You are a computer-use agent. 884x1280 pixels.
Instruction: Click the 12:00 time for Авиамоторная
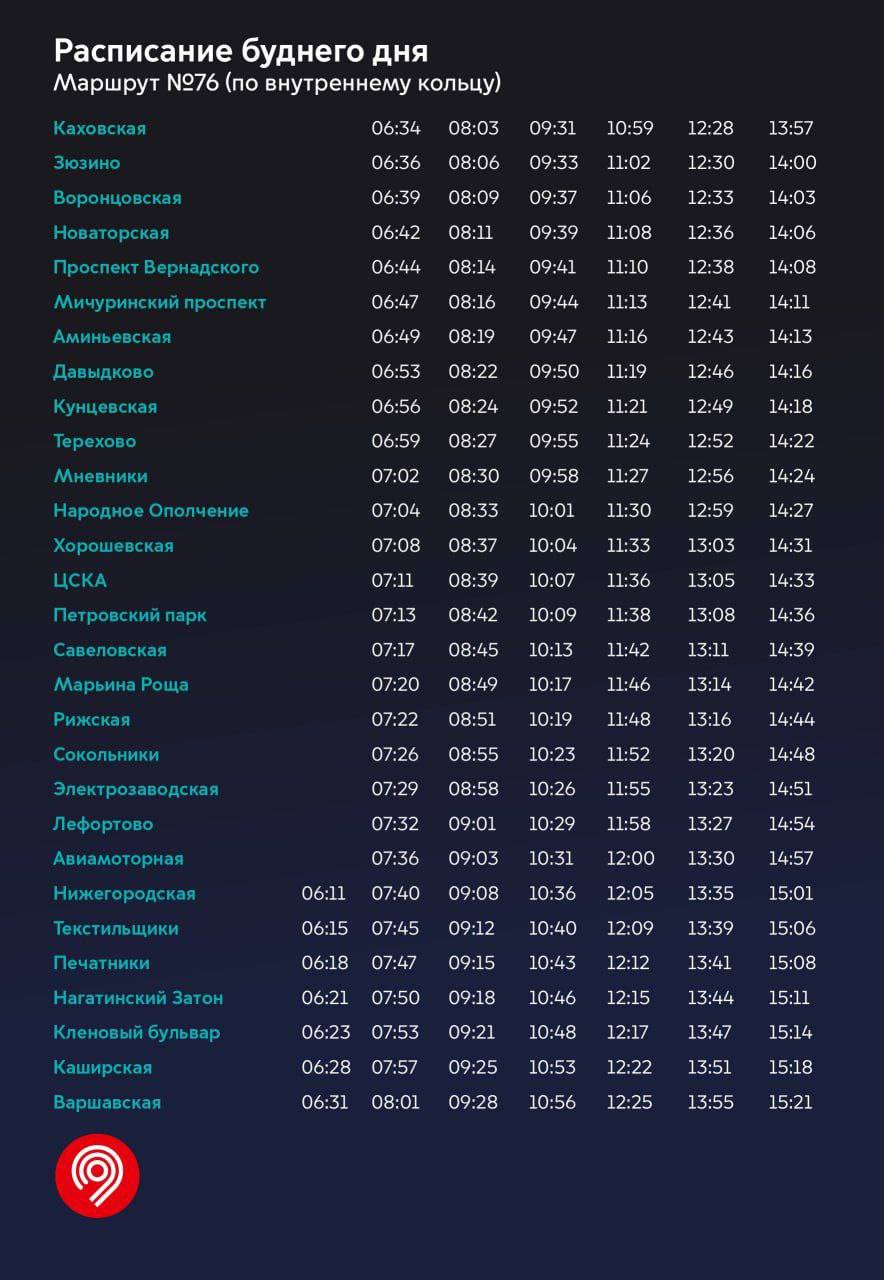click(x=629, y=859)
